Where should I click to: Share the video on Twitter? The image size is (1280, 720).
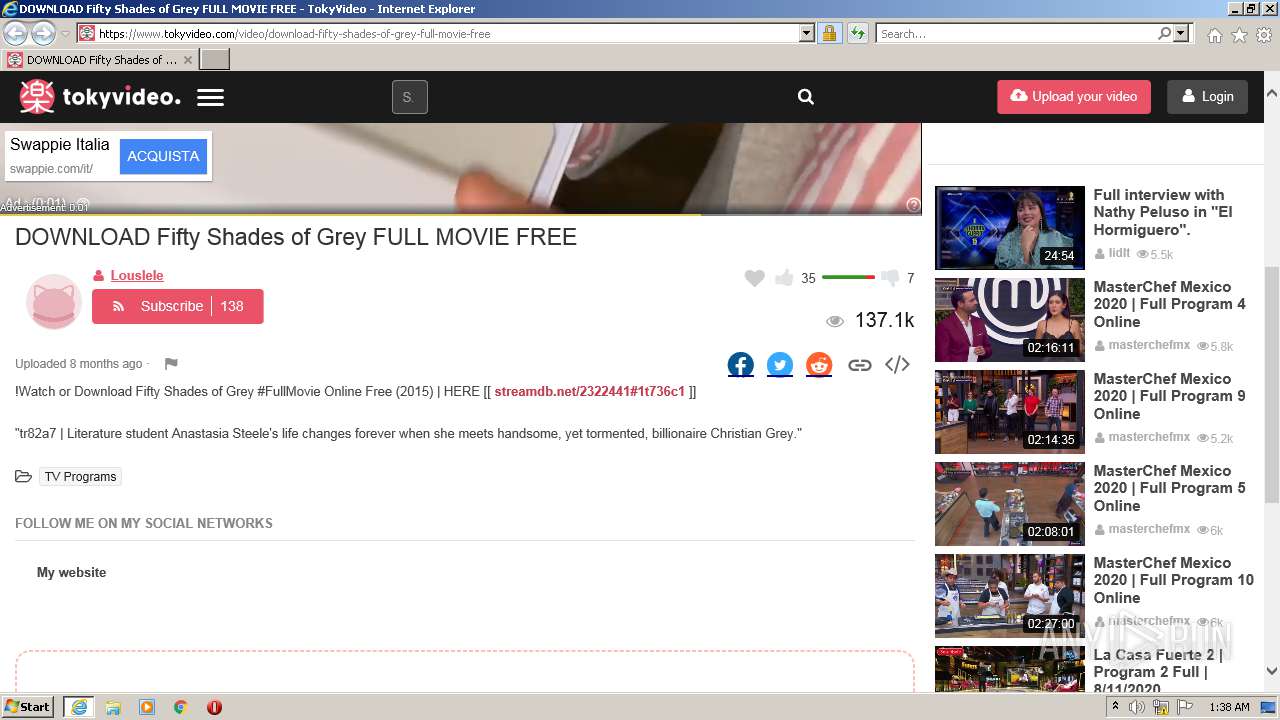780,365
